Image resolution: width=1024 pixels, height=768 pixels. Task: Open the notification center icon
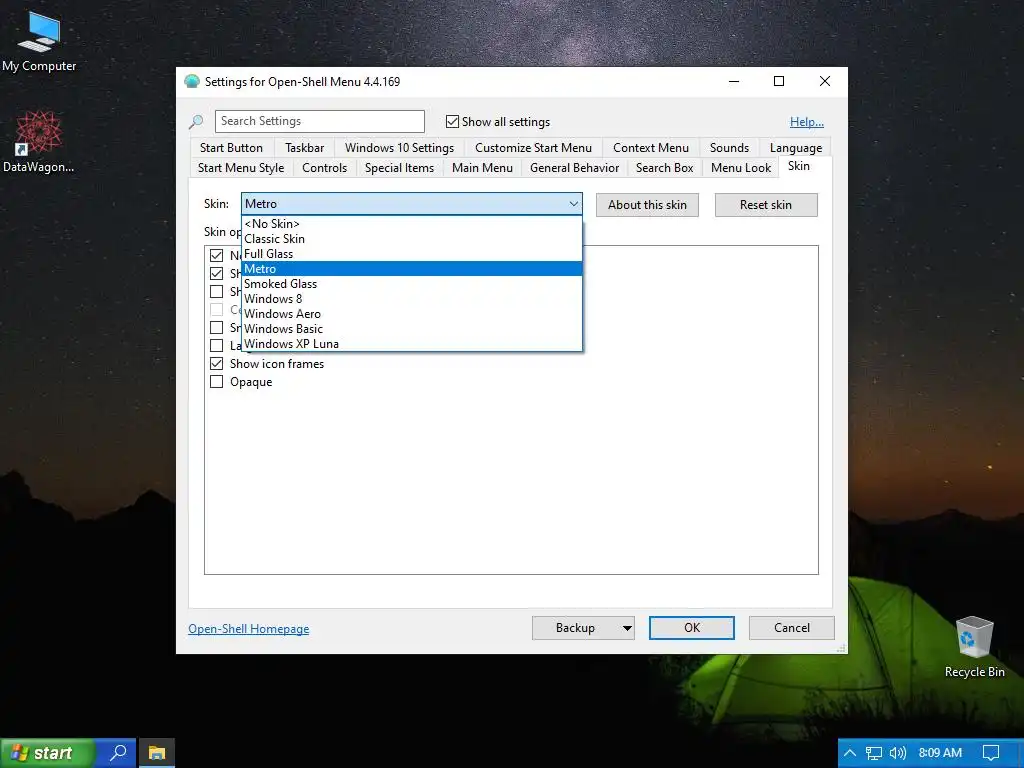pyautogui.click(x=991, y=753)
